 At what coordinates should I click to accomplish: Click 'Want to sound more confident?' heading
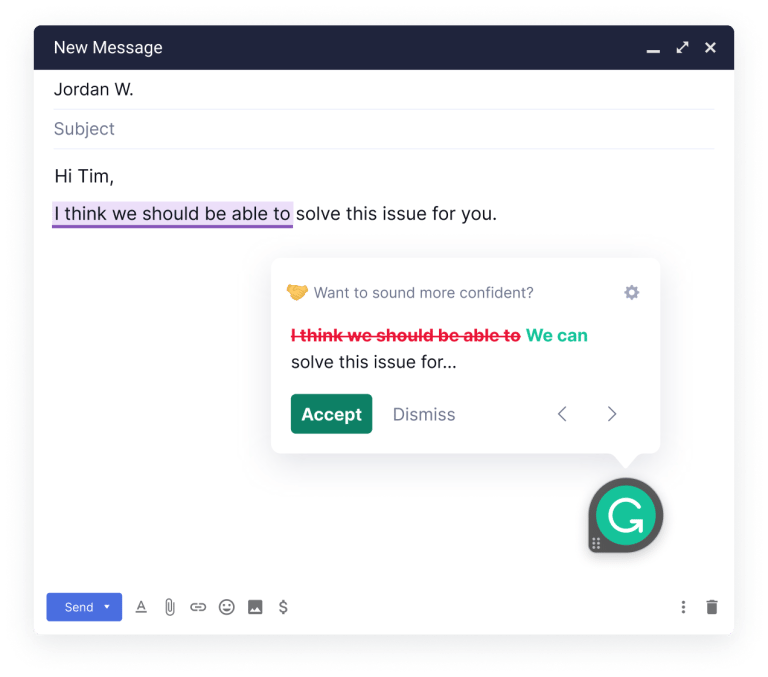tap(423, 292)
